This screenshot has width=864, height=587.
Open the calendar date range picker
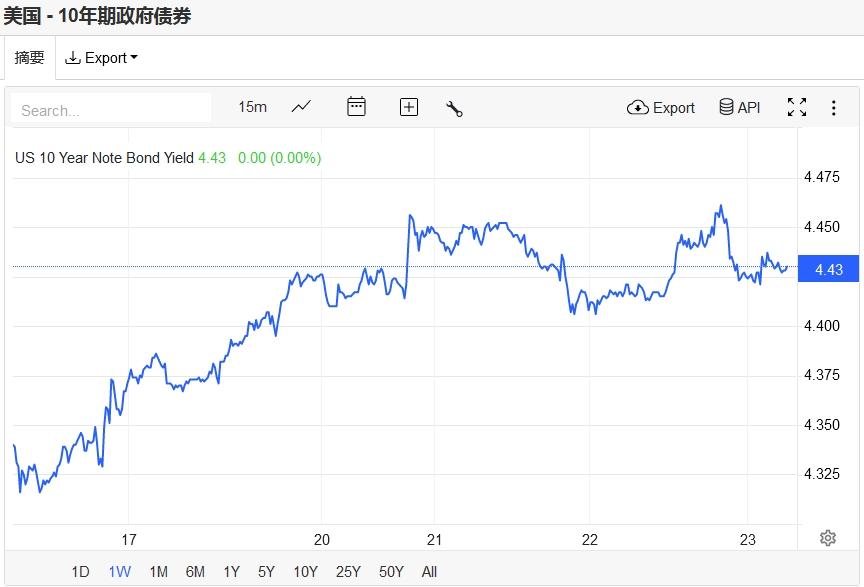(356, 107)
